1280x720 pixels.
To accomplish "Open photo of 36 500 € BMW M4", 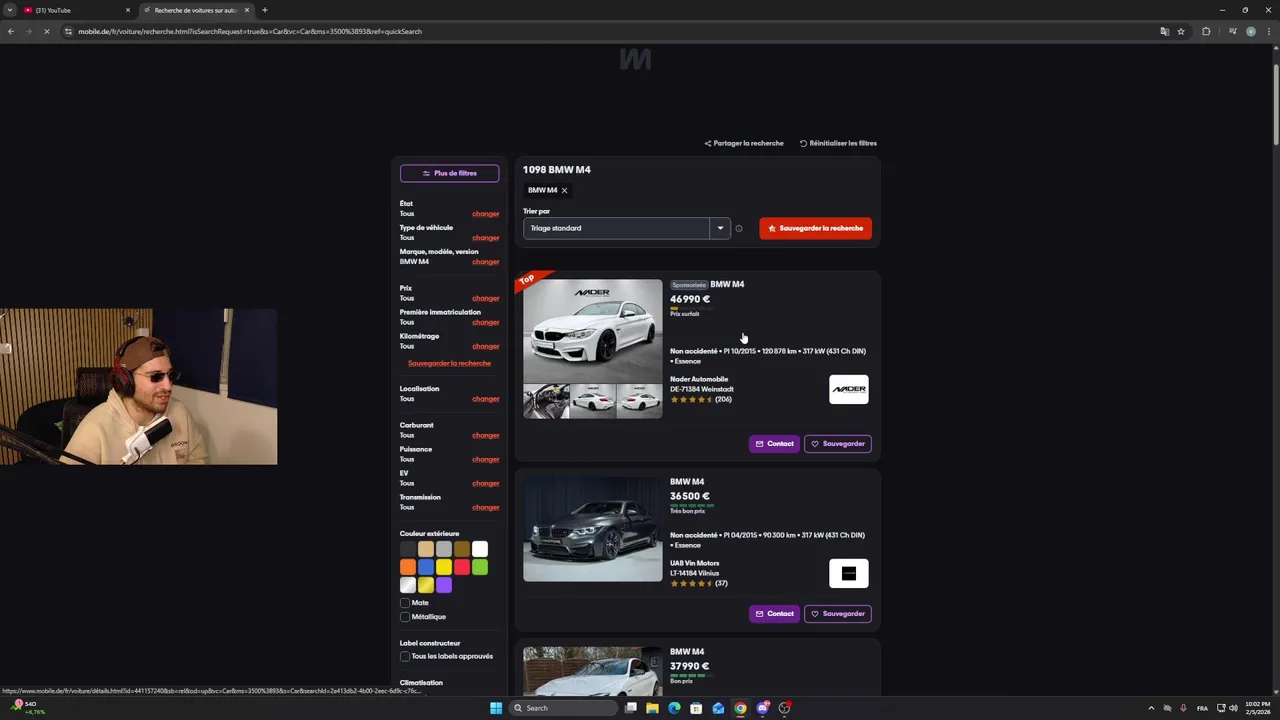I will coord(592,529).
